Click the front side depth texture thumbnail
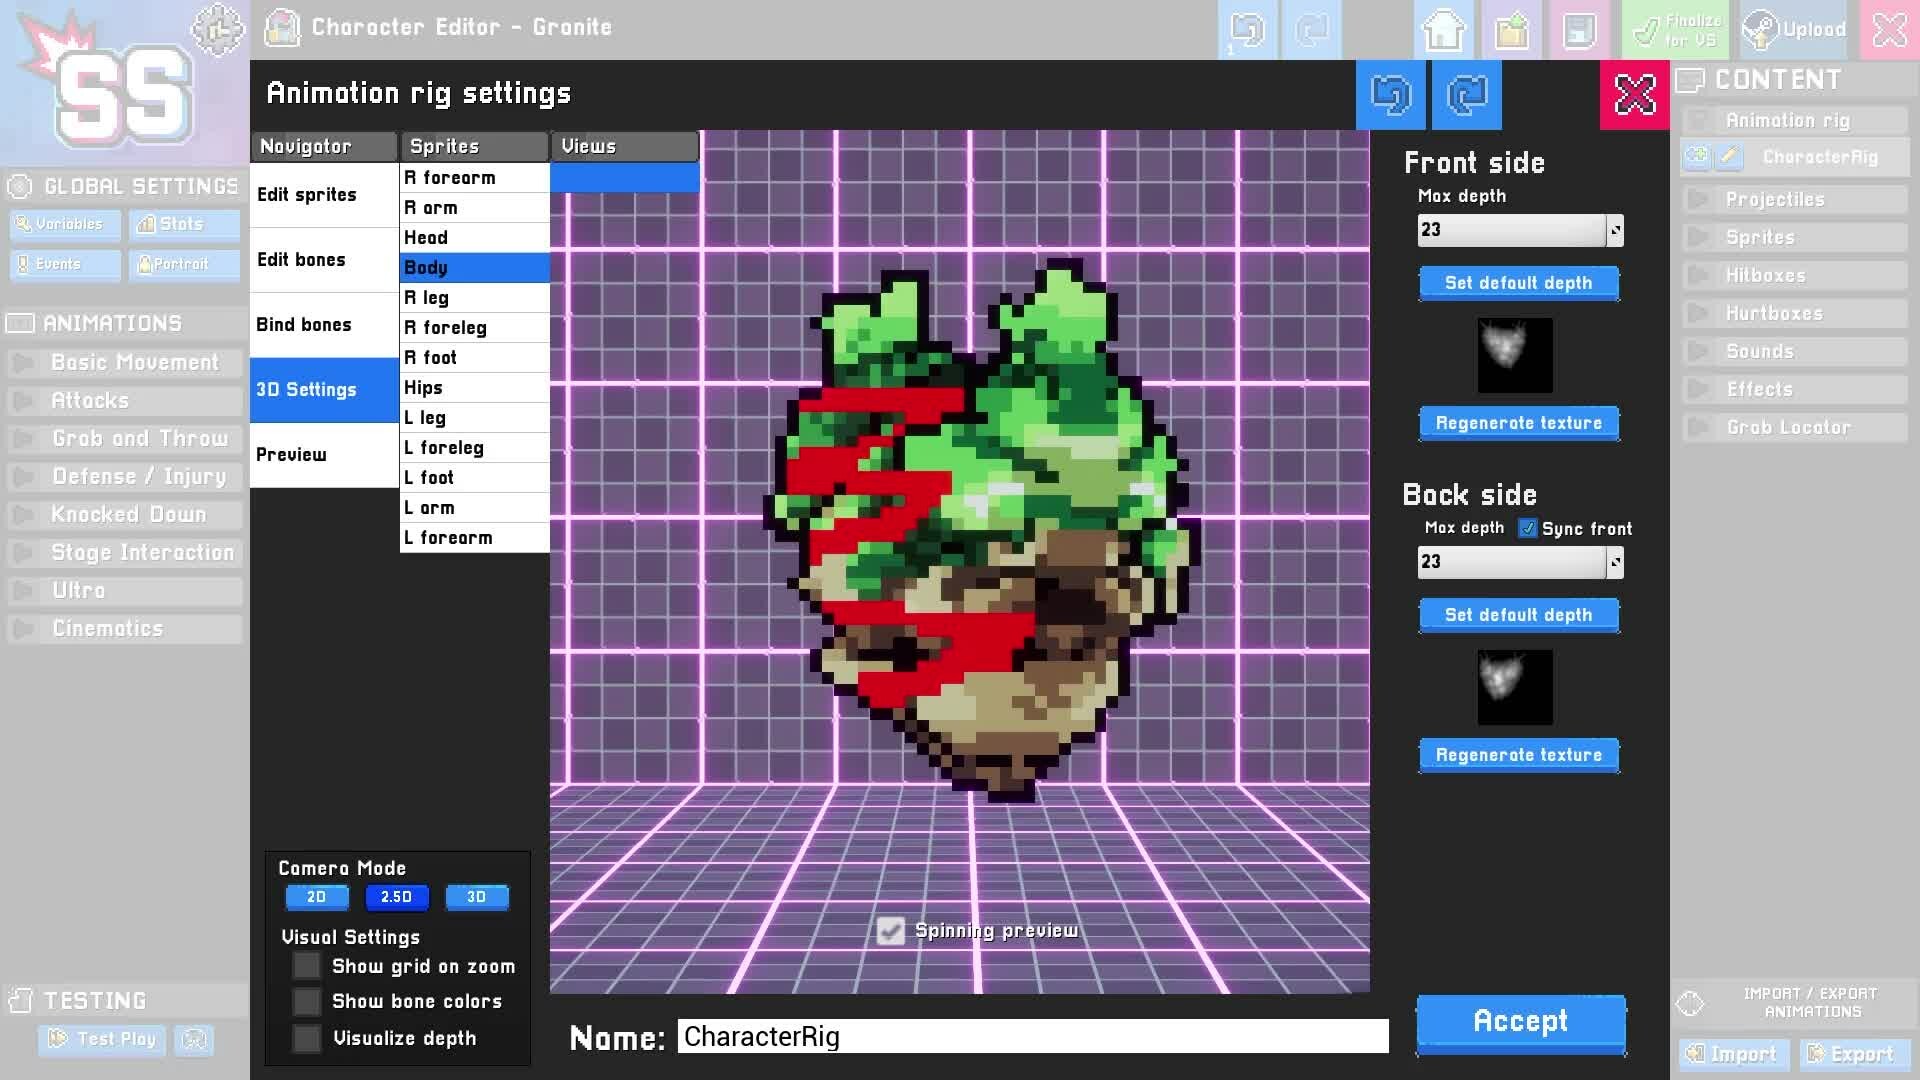1920x1080 pixels. (1514, 354)
